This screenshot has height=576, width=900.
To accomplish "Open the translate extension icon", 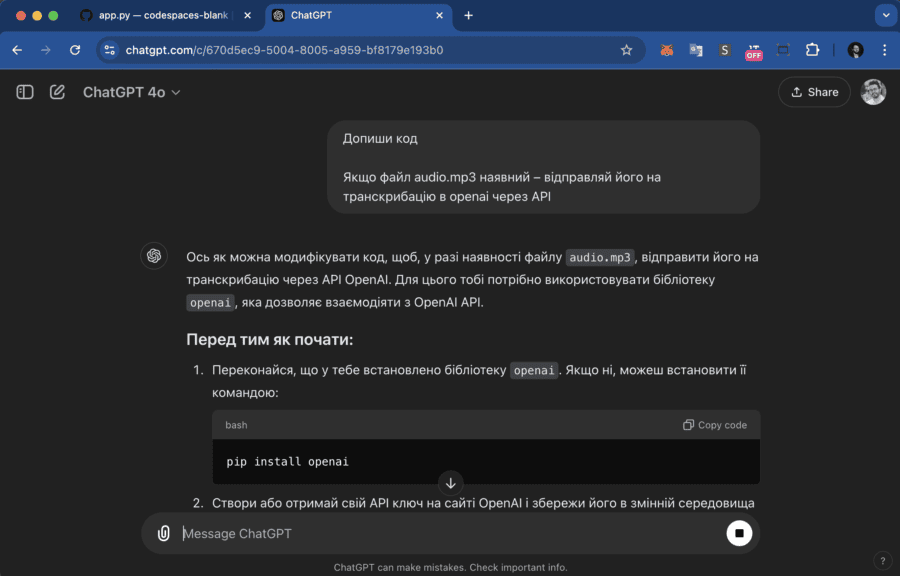I will point(696,50).
